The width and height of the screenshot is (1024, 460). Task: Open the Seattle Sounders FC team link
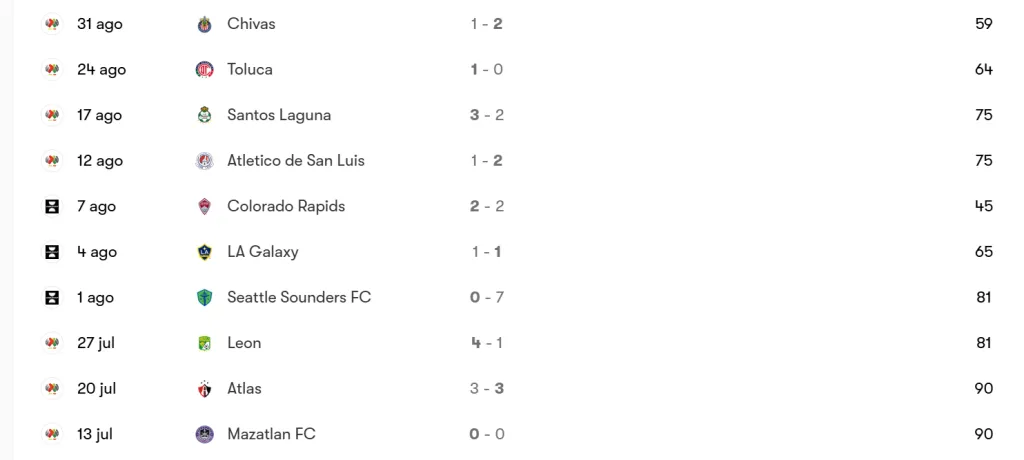tap(299, 298)
